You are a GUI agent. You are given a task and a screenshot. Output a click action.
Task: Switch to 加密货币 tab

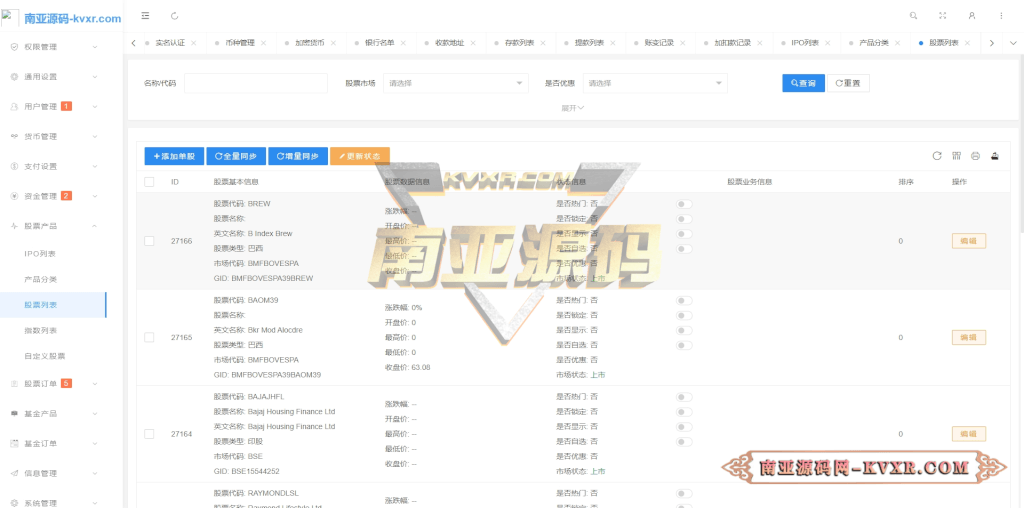click(x=310, y=43)
